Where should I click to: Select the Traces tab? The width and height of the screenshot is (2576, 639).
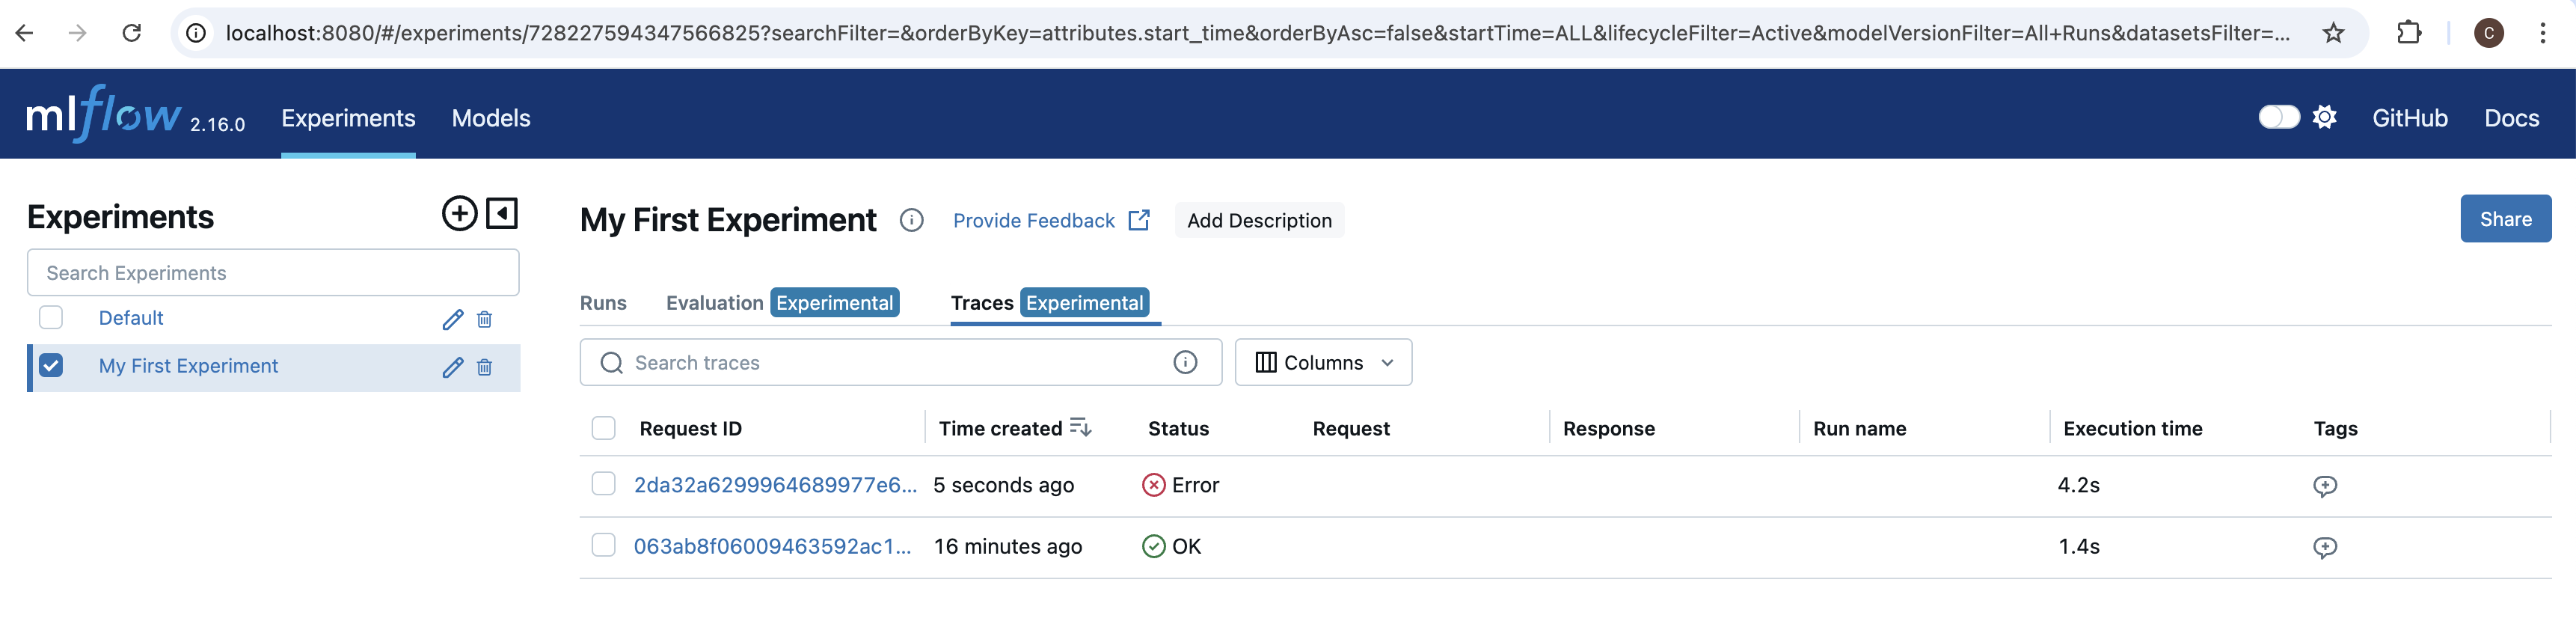[x=1050, y=303]
